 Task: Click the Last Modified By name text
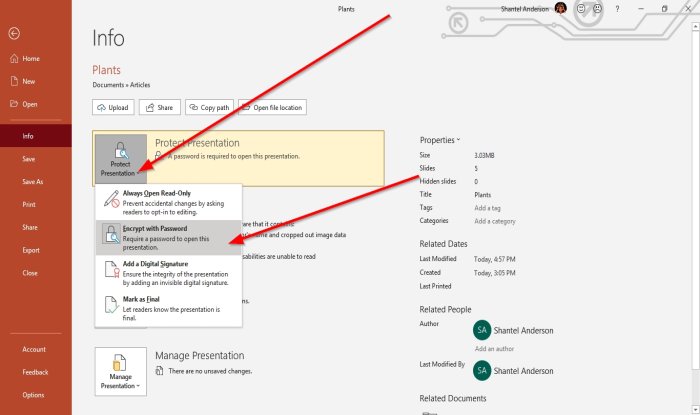(x=523, y=371)
